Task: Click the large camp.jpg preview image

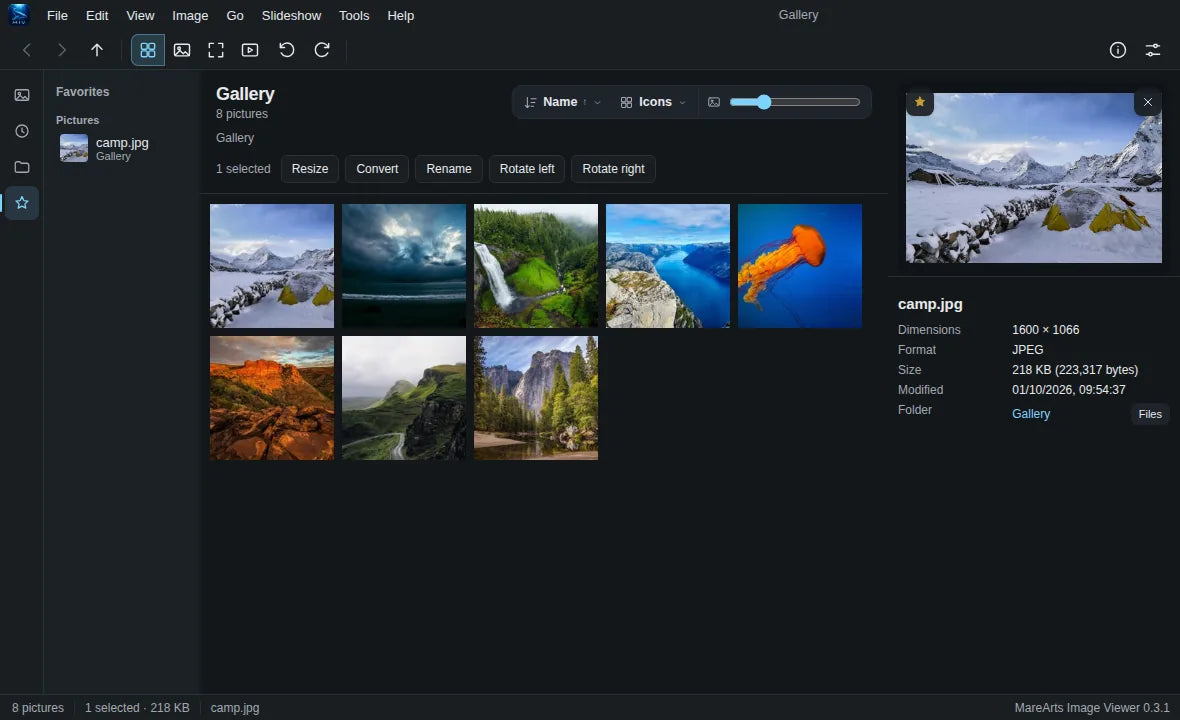Action: pyautogui.click(x=1033, y=178)
